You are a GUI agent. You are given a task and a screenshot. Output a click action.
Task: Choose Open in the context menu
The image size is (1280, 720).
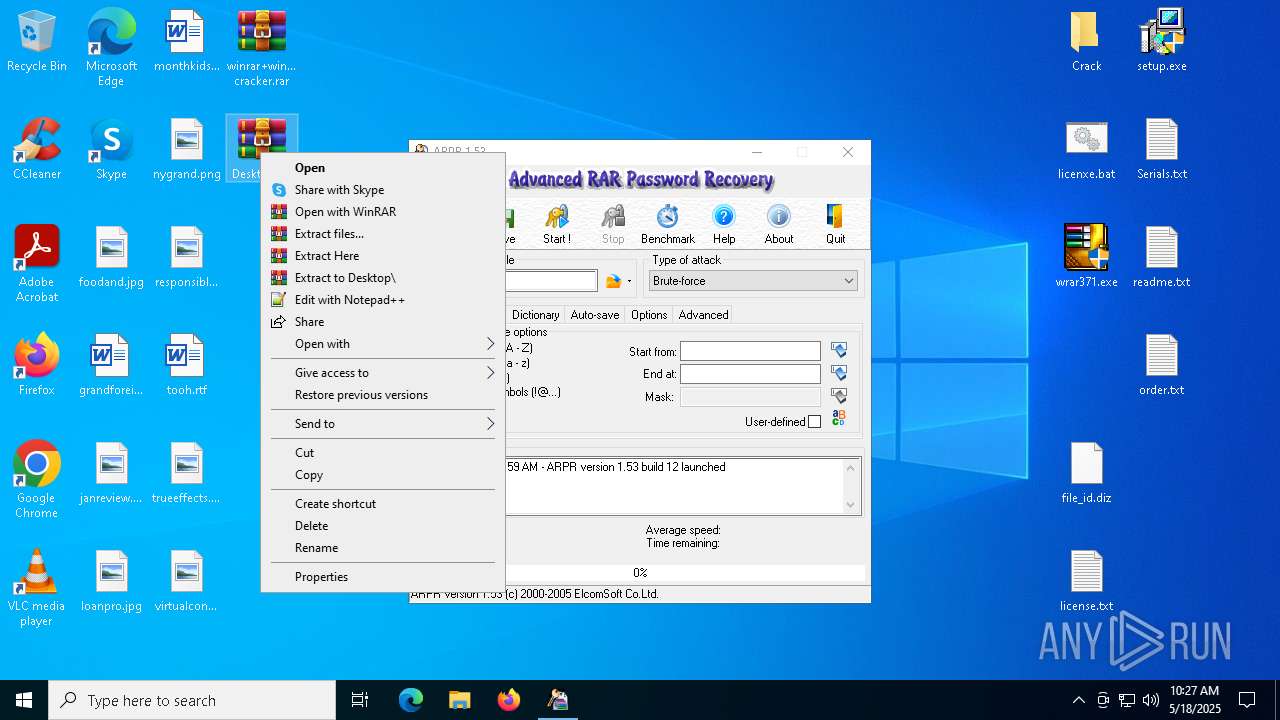tap(383, 168)
